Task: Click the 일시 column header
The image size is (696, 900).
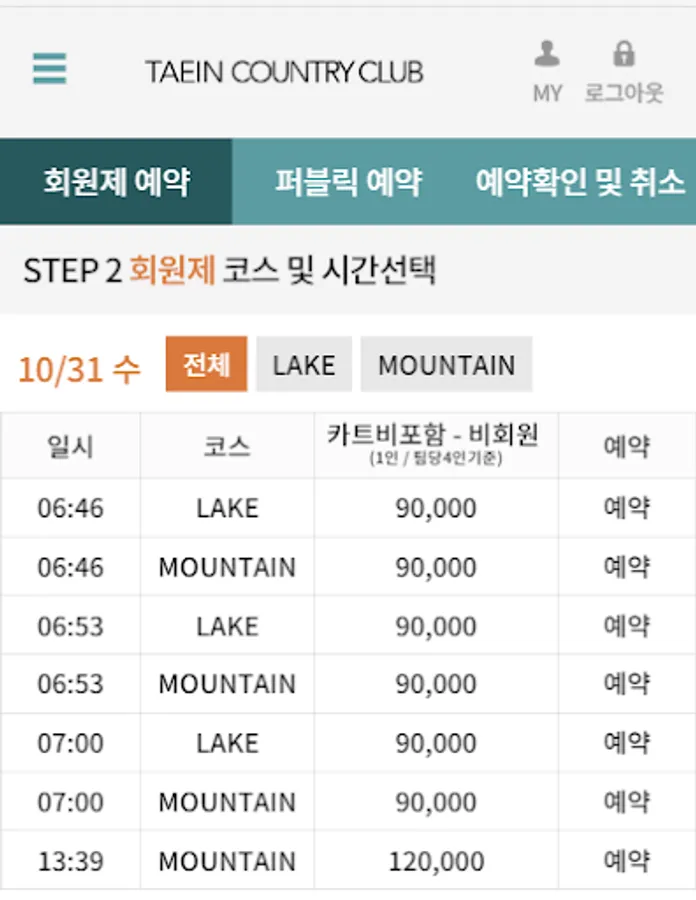Action: pos(70,446)
